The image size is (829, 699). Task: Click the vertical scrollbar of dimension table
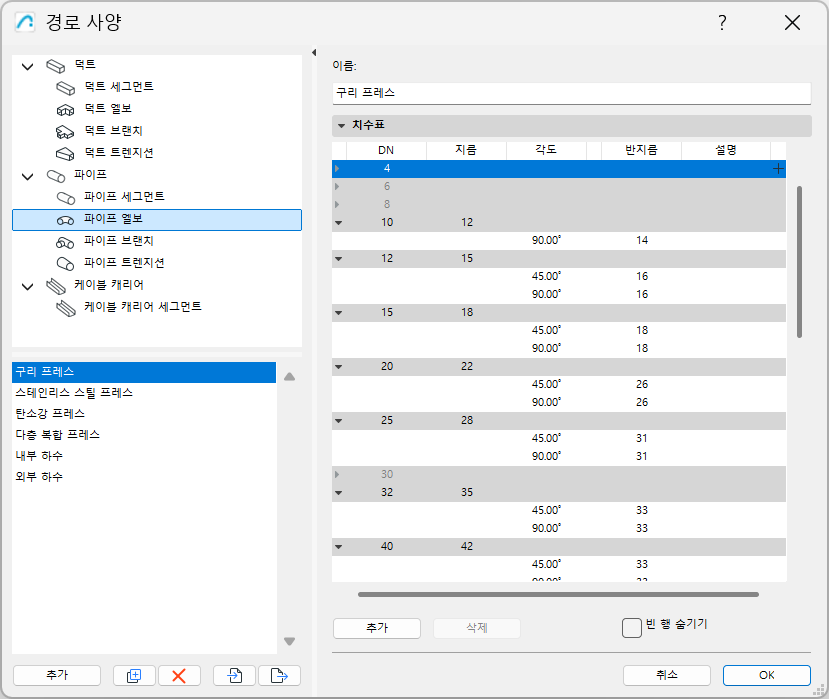click(799, 260)
